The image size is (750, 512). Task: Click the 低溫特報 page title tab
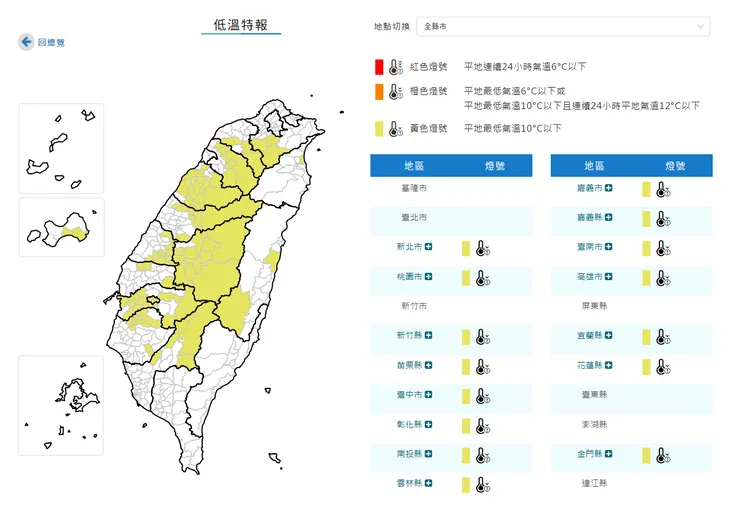(x=241, y=25)
